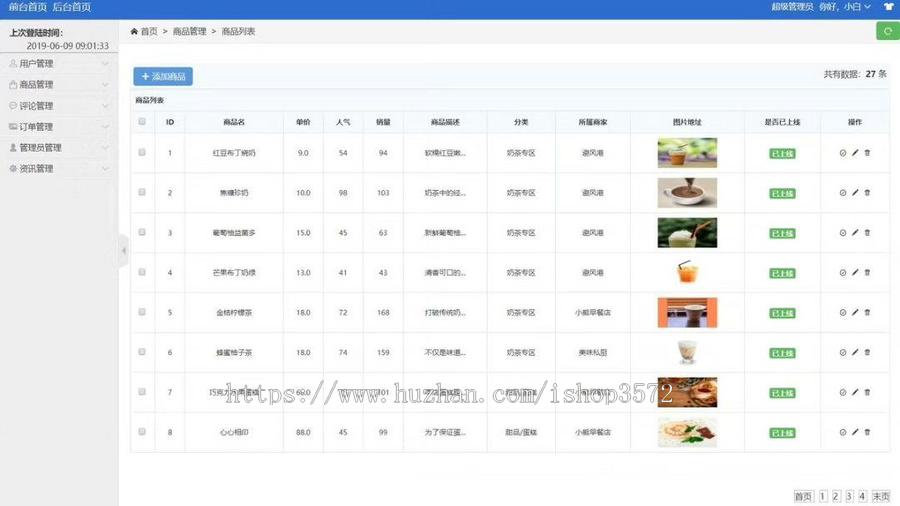Open 后台首页 in top bar

tap(72, 7)
